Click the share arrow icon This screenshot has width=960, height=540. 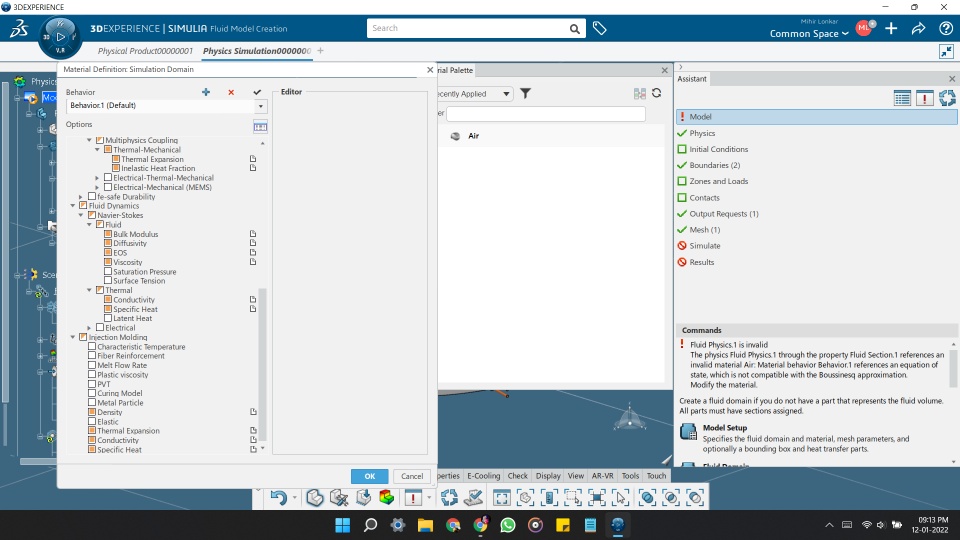[x=918, y=28]
